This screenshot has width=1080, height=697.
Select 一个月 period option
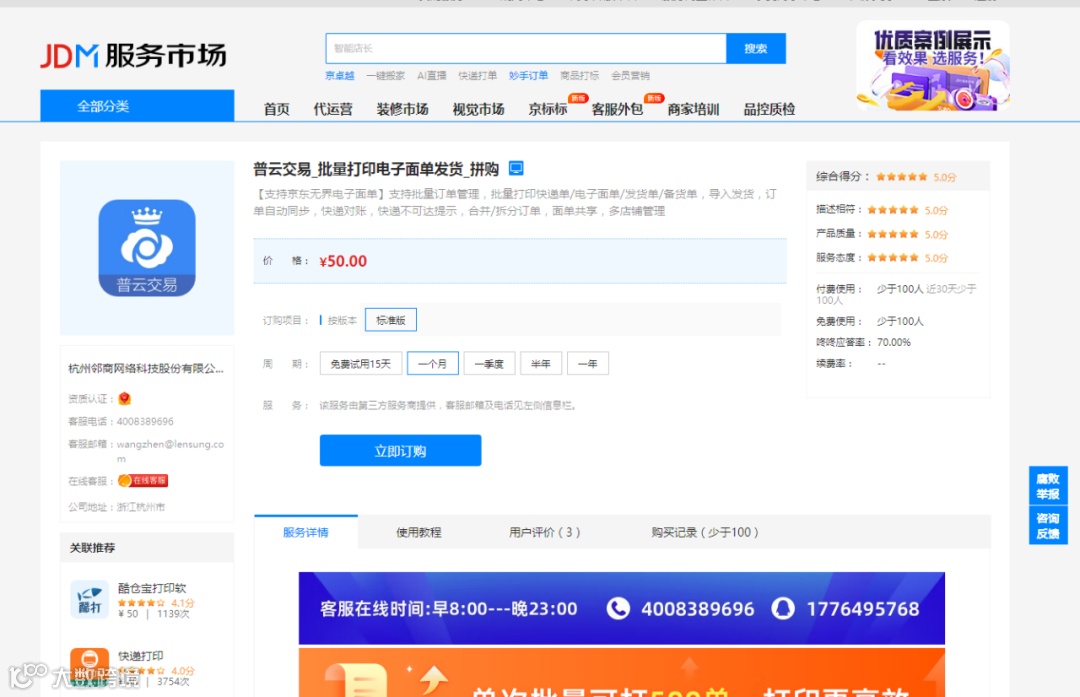433,364
